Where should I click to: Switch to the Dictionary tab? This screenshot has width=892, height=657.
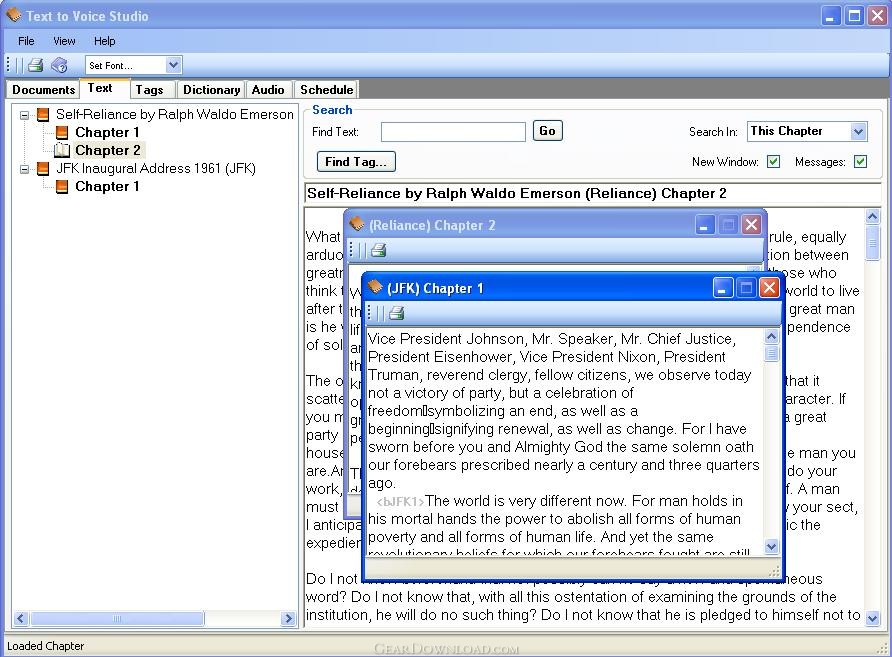pyautogui.click(x=212, y=90)
